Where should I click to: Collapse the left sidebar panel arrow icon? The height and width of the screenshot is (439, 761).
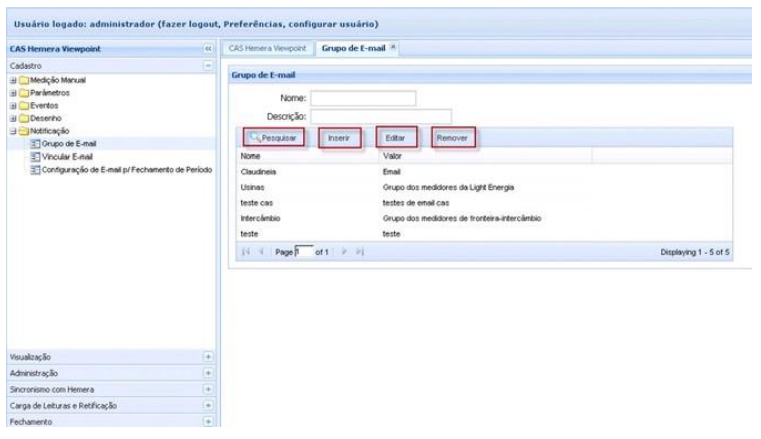click(x=209, y=48)
